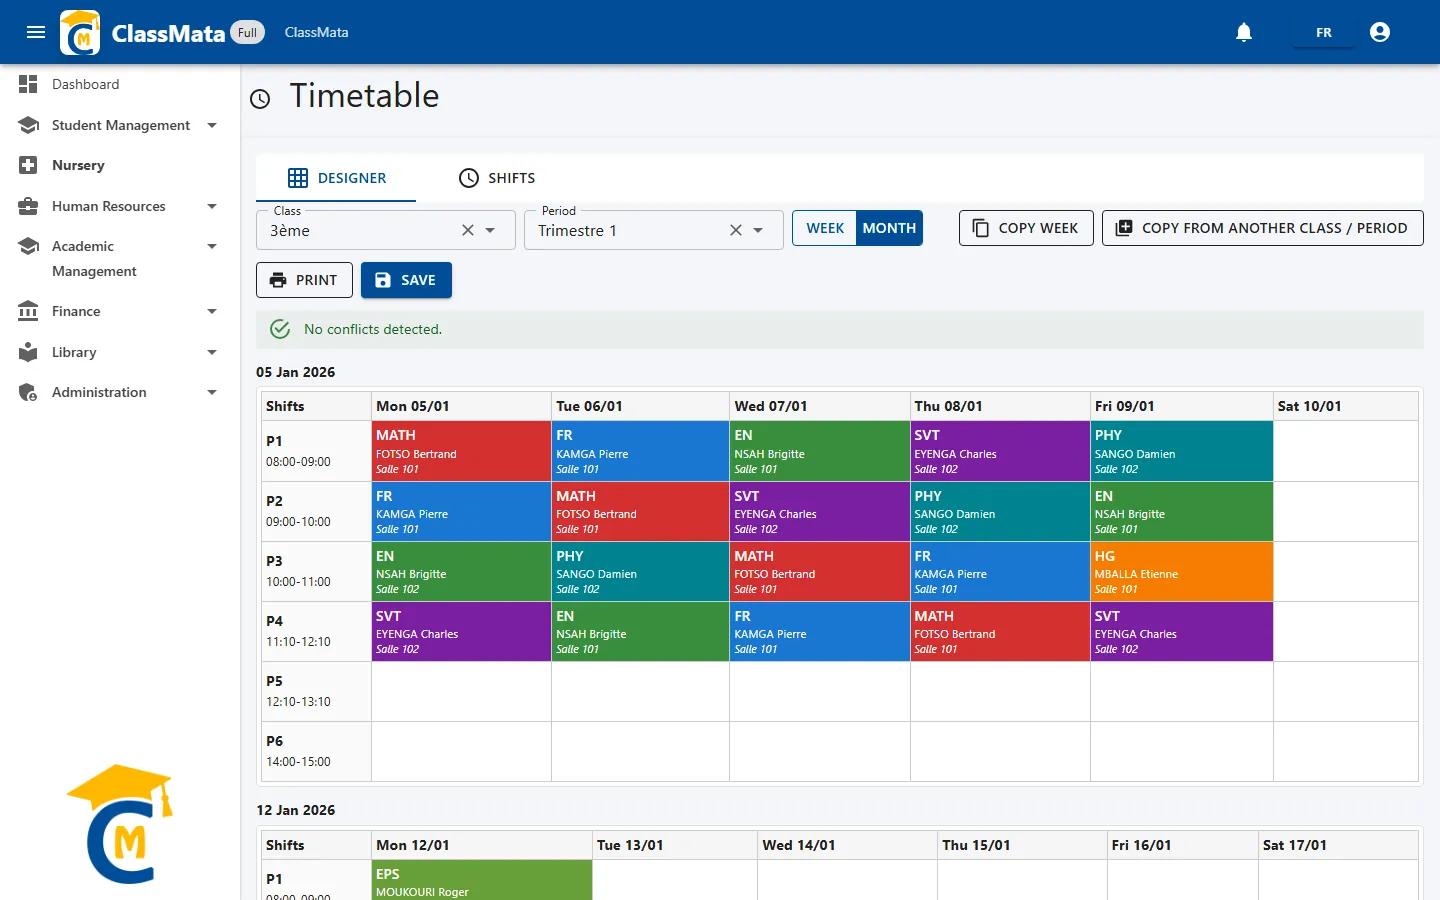Viewport: 1440px width, 900px height.
Task: Print the timetable
Action: click(304, 280)
